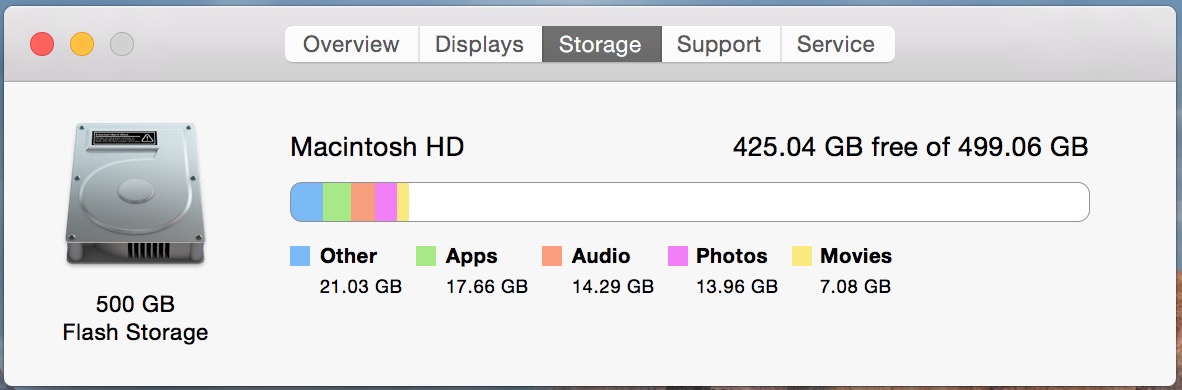Image resolution: width=1182 pixels, height=390 pixels.
Task: Click the blue Other legend swatch
Action: pos(300,256)
